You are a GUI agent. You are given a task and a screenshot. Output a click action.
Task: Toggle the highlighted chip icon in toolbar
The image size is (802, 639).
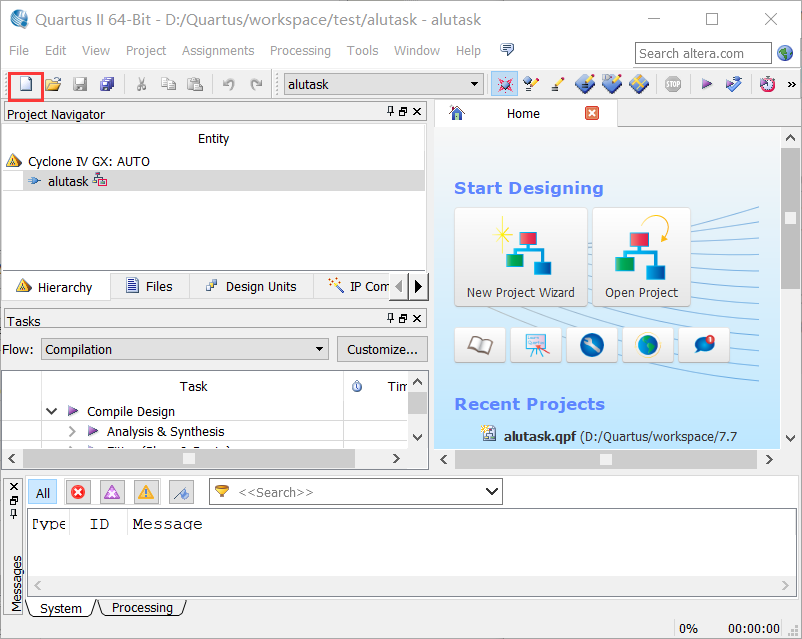(x=504, y=84)
